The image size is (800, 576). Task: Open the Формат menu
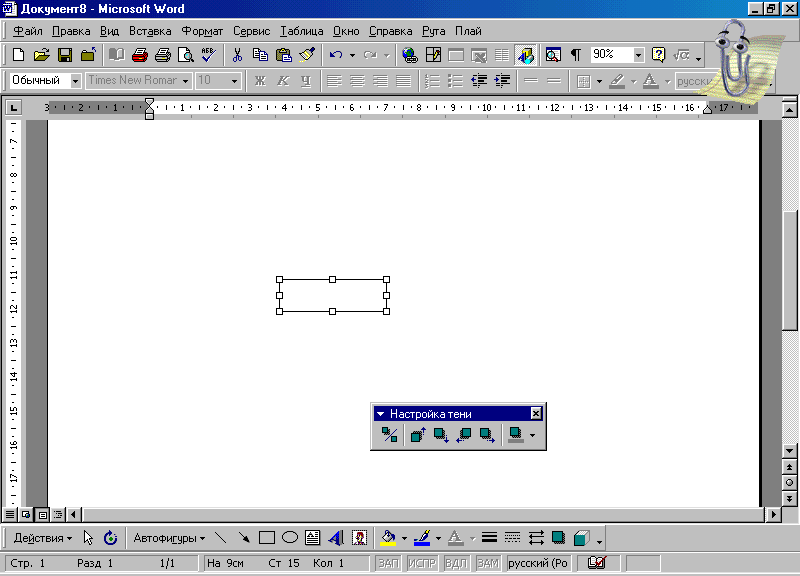click(x=203, y=31)
